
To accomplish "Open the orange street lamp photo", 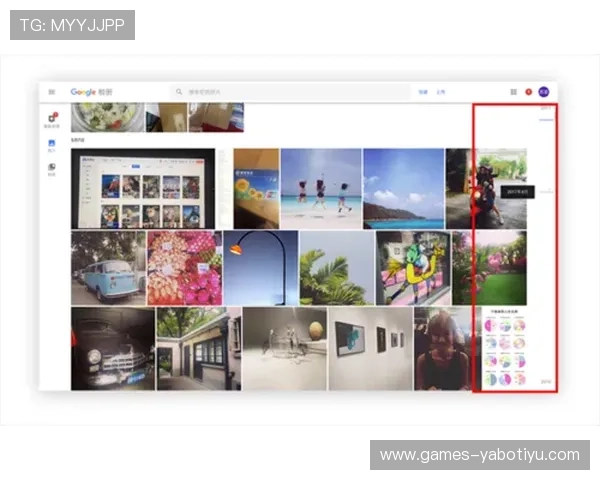I will point(260,268).
